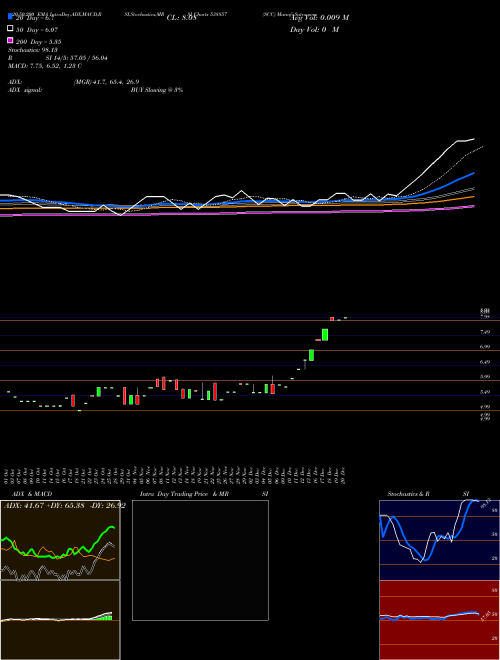Click the 'Avg Vol: 0.009 M' label
500x660 pixels.
pos(319,18)
